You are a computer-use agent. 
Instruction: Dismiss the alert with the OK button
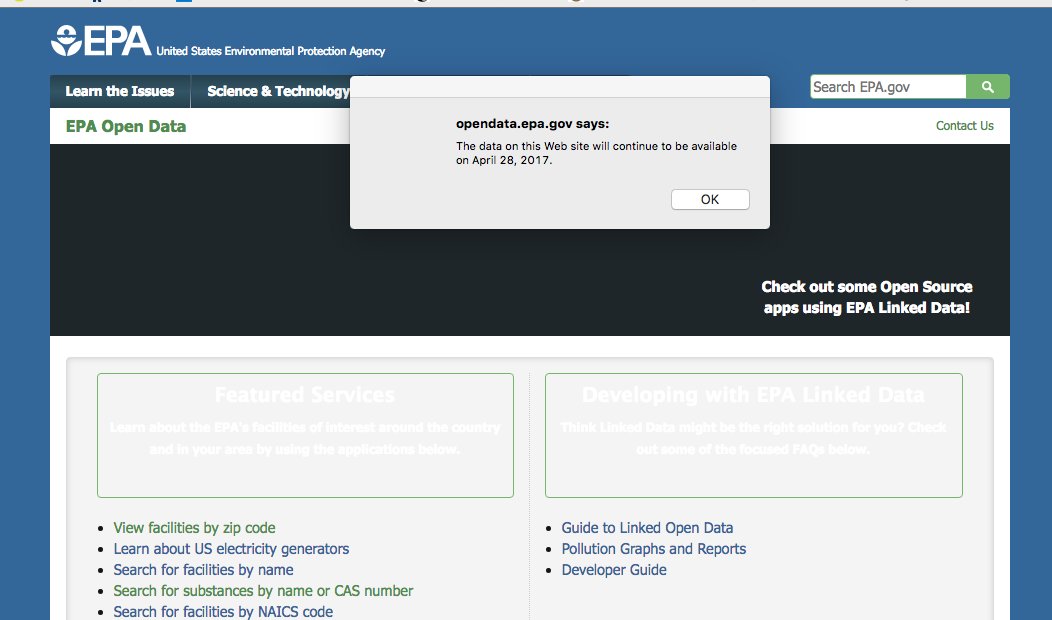click(x=710, y=199)
